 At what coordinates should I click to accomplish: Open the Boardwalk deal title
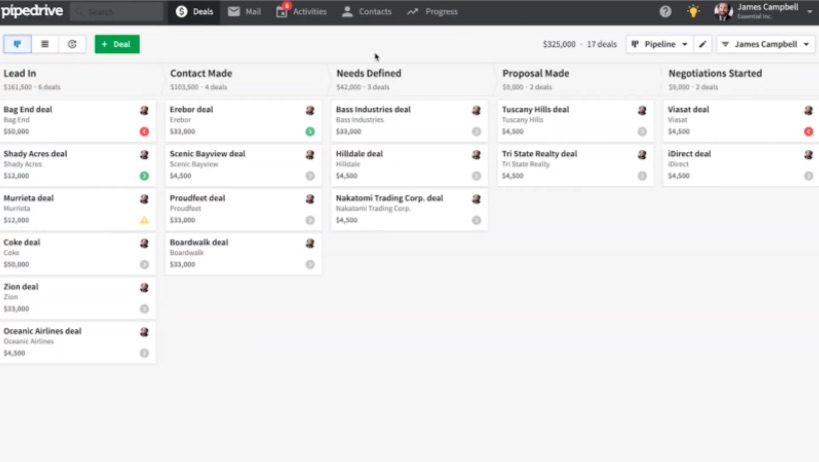point(199,243)
